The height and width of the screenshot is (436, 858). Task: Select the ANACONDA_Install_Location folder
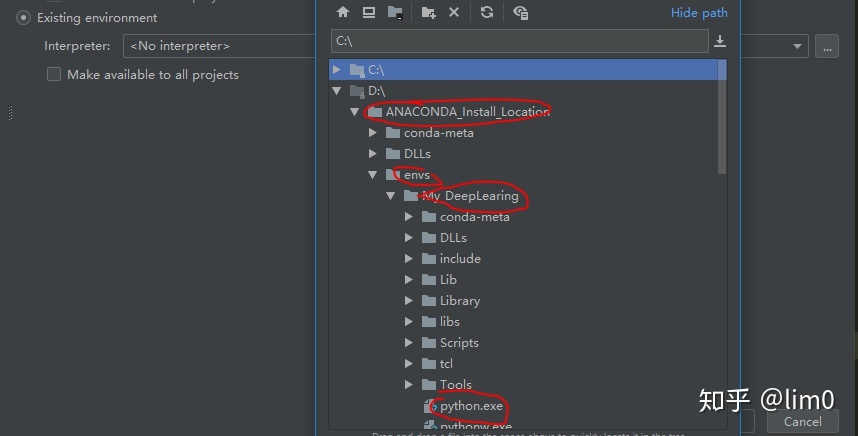(467, 112)
